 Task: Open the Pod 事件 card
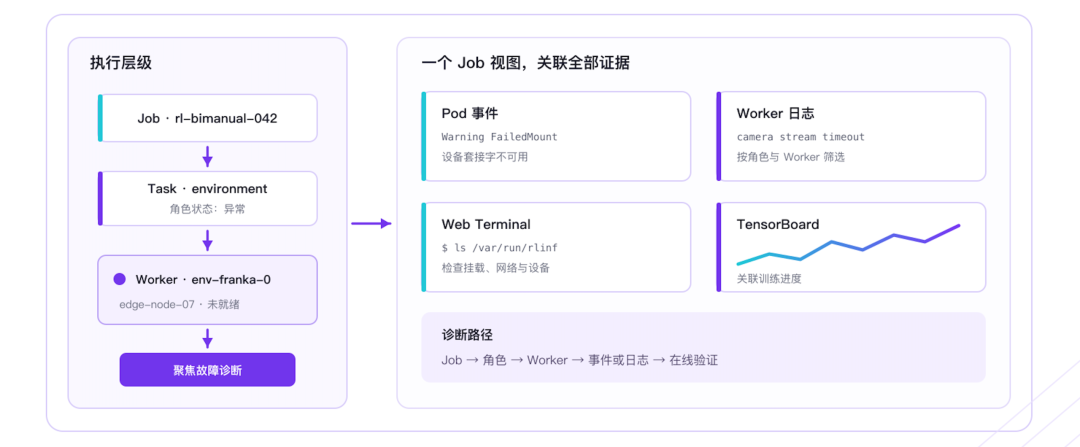point(556,136)
